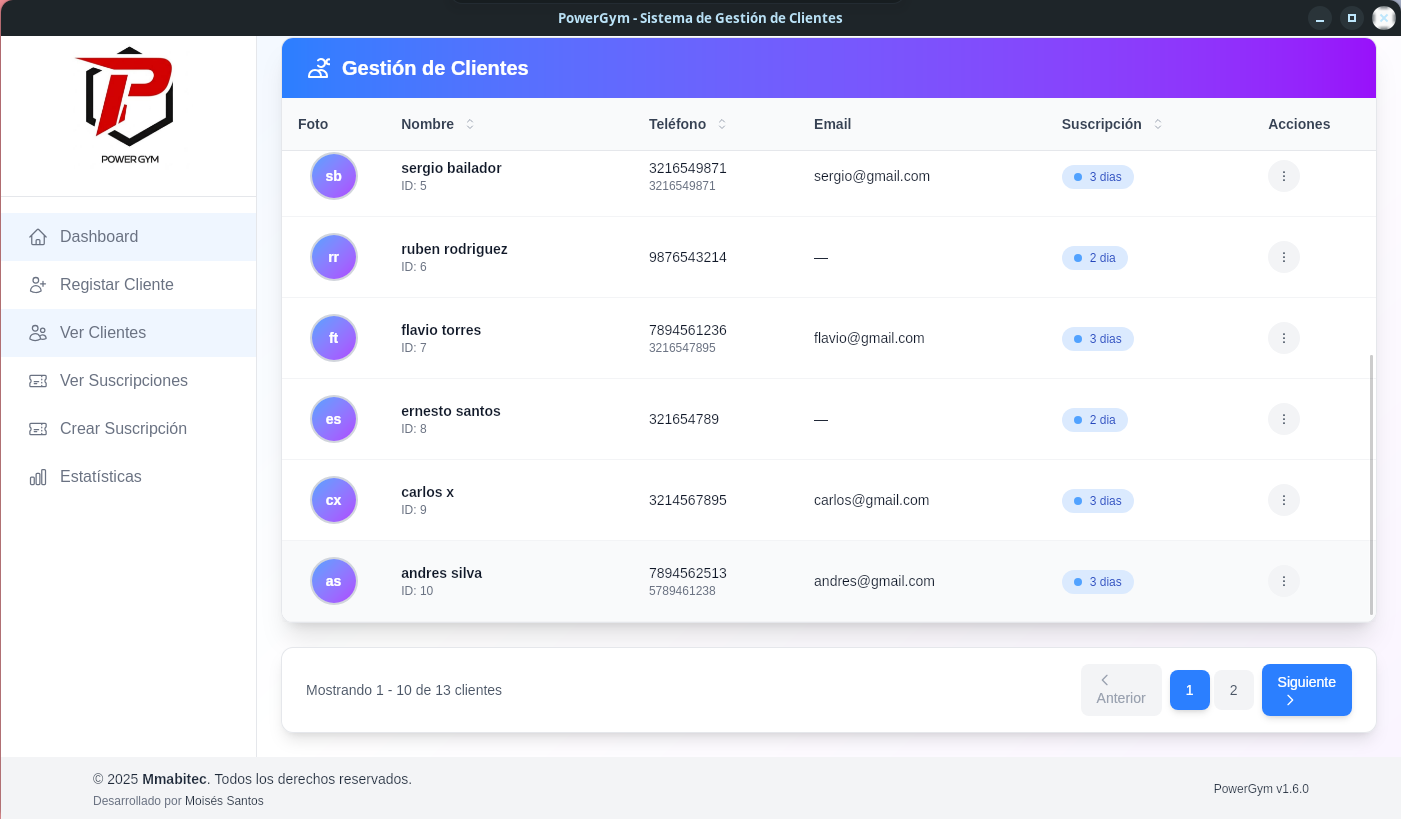Open actions menu for sergio bailador
1401x819 pixels.
[1284, 176]
